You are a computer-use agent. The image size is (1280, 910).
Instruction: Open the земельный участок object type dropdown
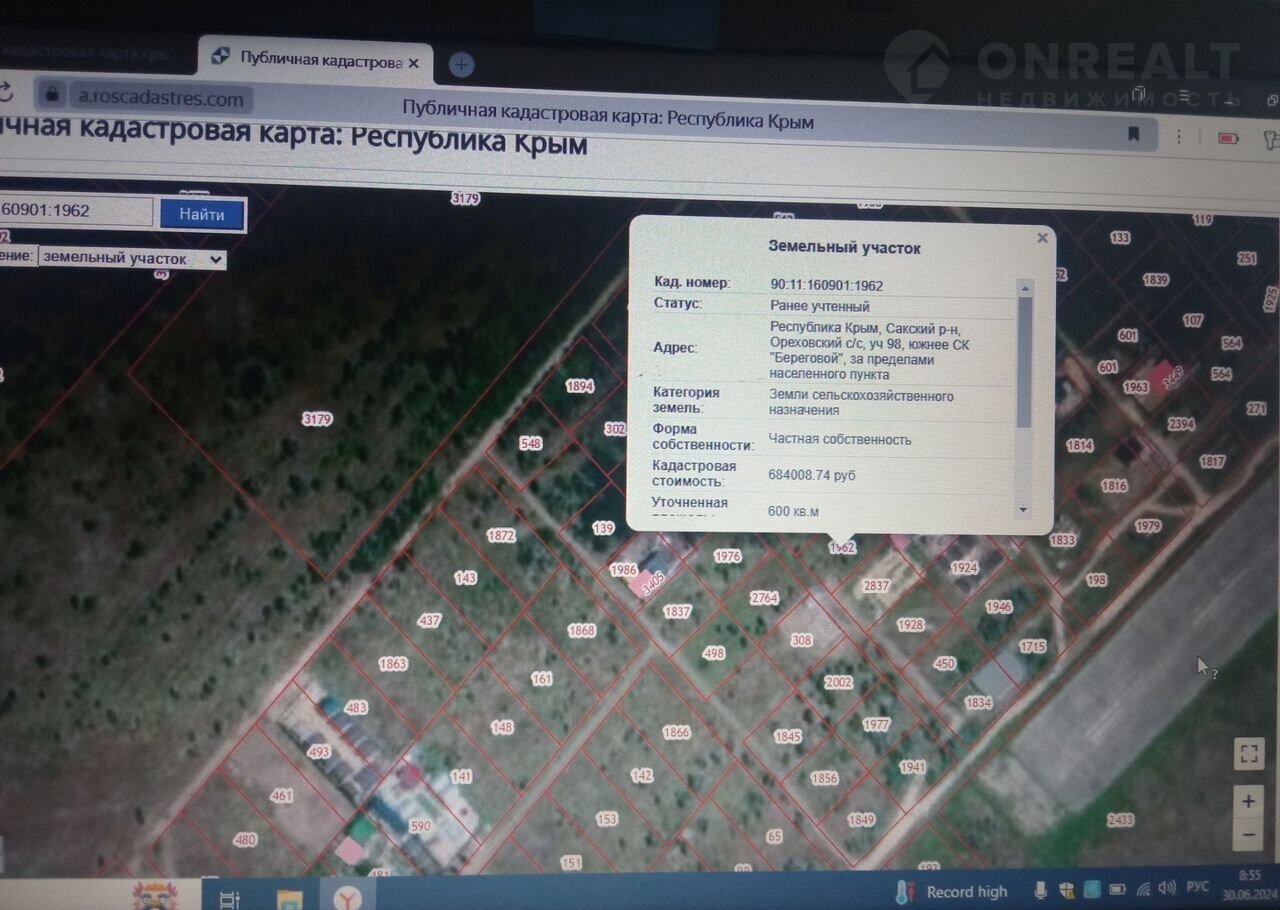click(x=132, y=259)
